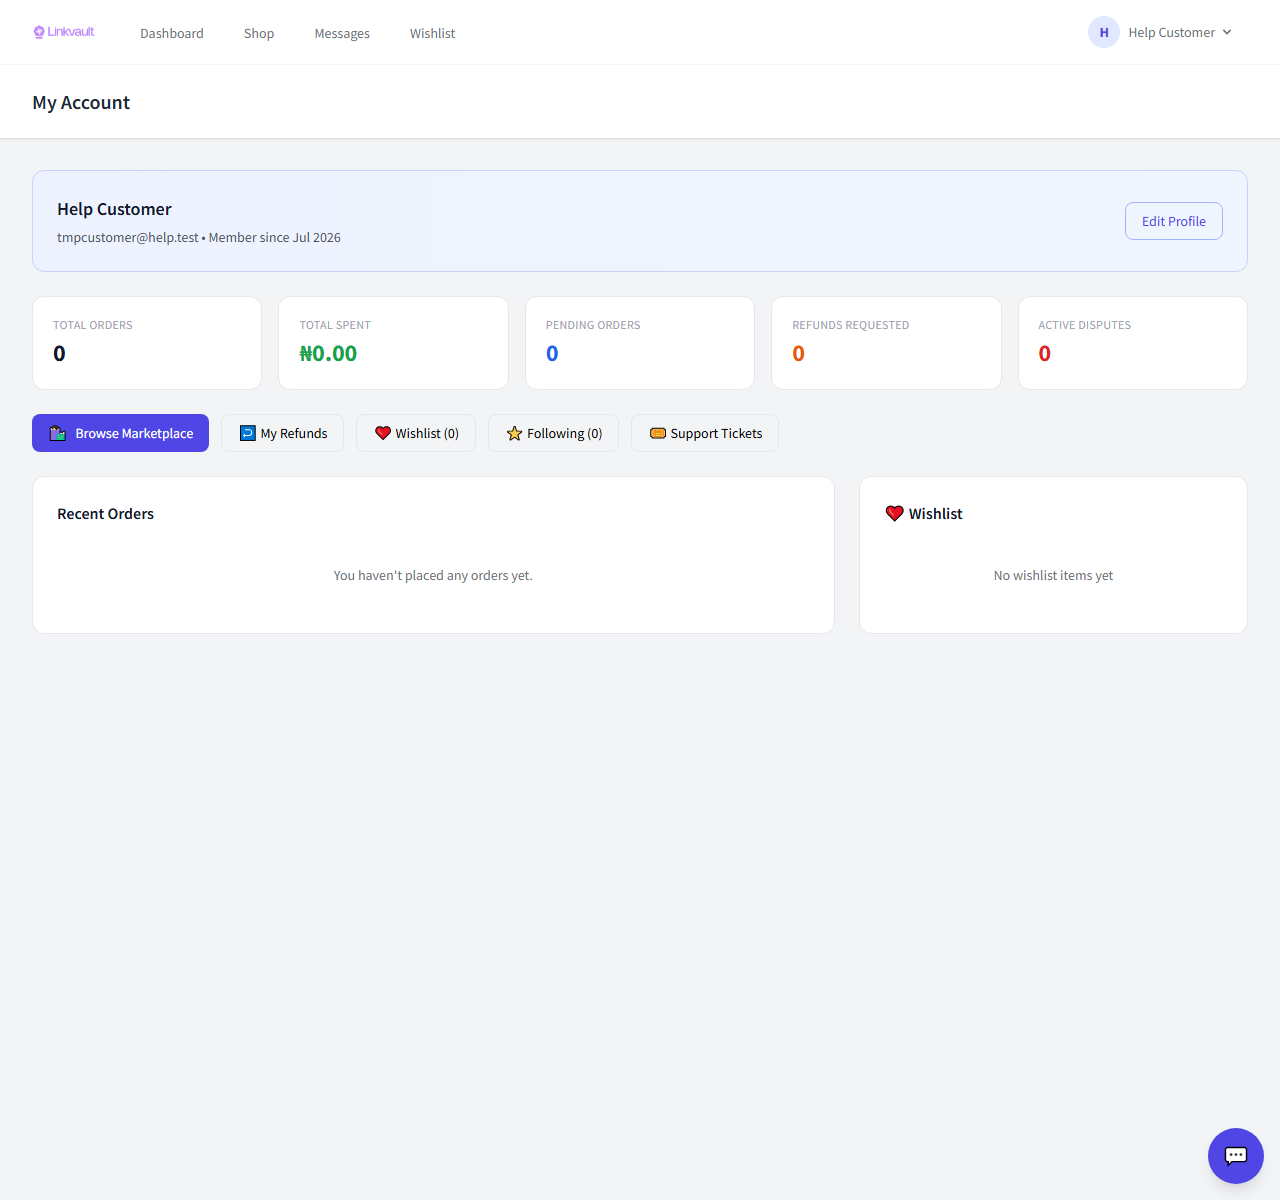Click the H user avatar
Viewport: 1280px width, 1200px height.
pyautogui.click(x=1104, y=32)
